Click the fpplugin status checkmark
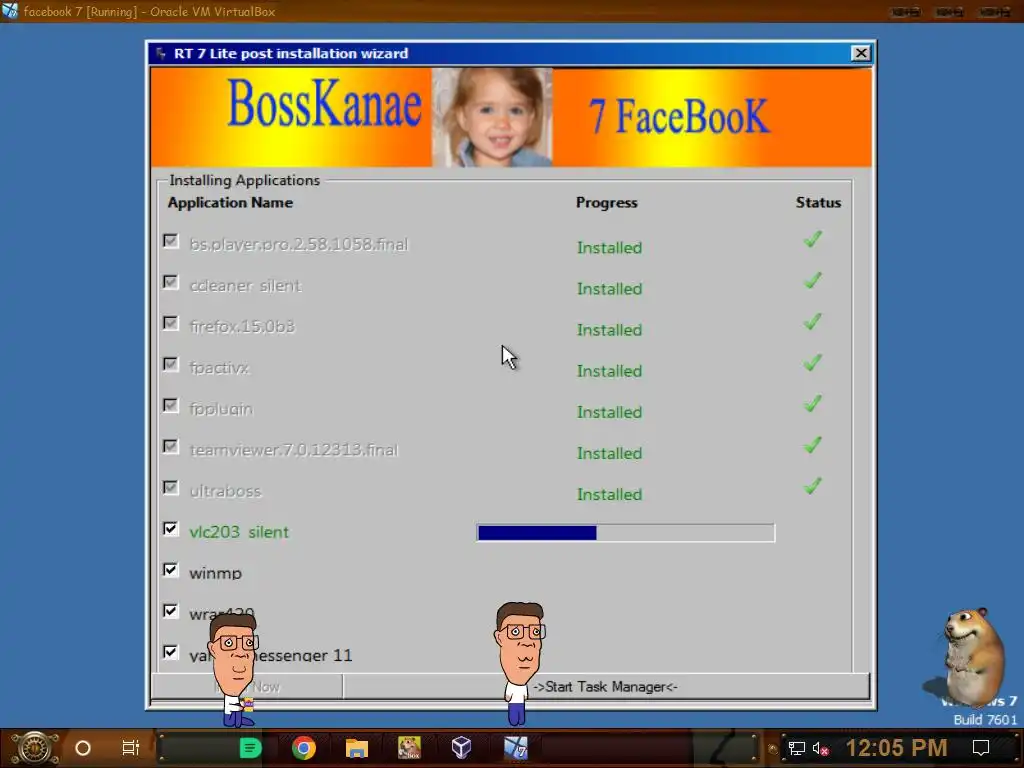 812,404
